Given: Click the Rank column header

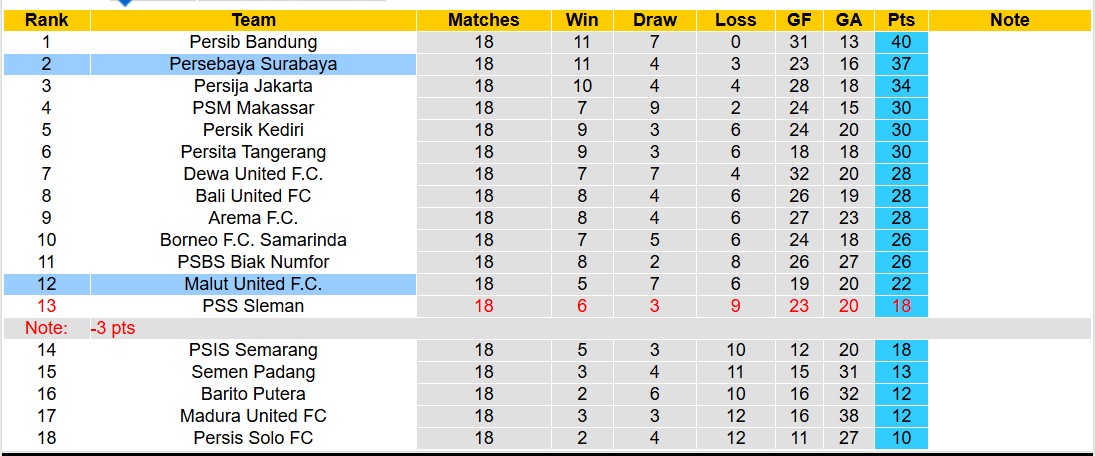Looking at the screenshot, I should (x=46, y=20).
